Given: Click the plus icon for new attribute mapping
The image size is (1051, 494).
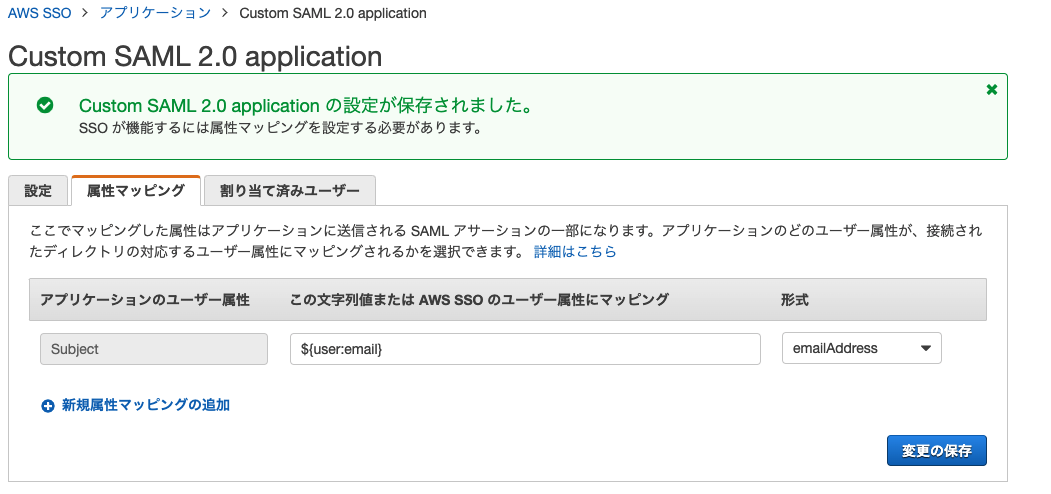Looking at the screenshot, I should (48, 406).
